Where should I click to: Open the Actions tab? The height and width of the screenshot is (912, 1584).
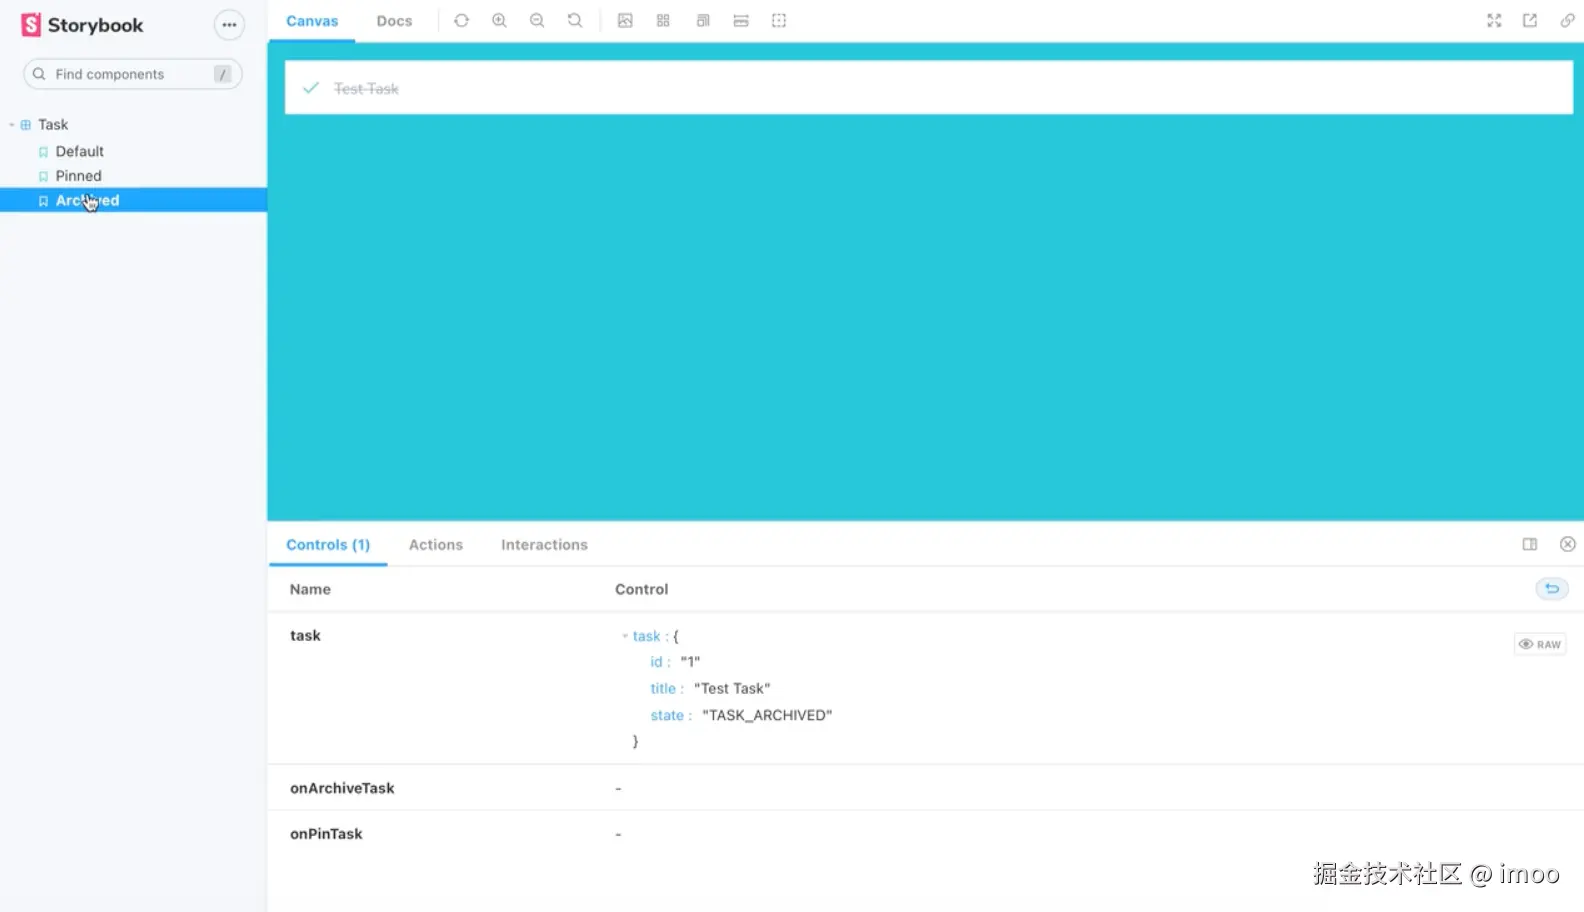(x=436, y=545)
